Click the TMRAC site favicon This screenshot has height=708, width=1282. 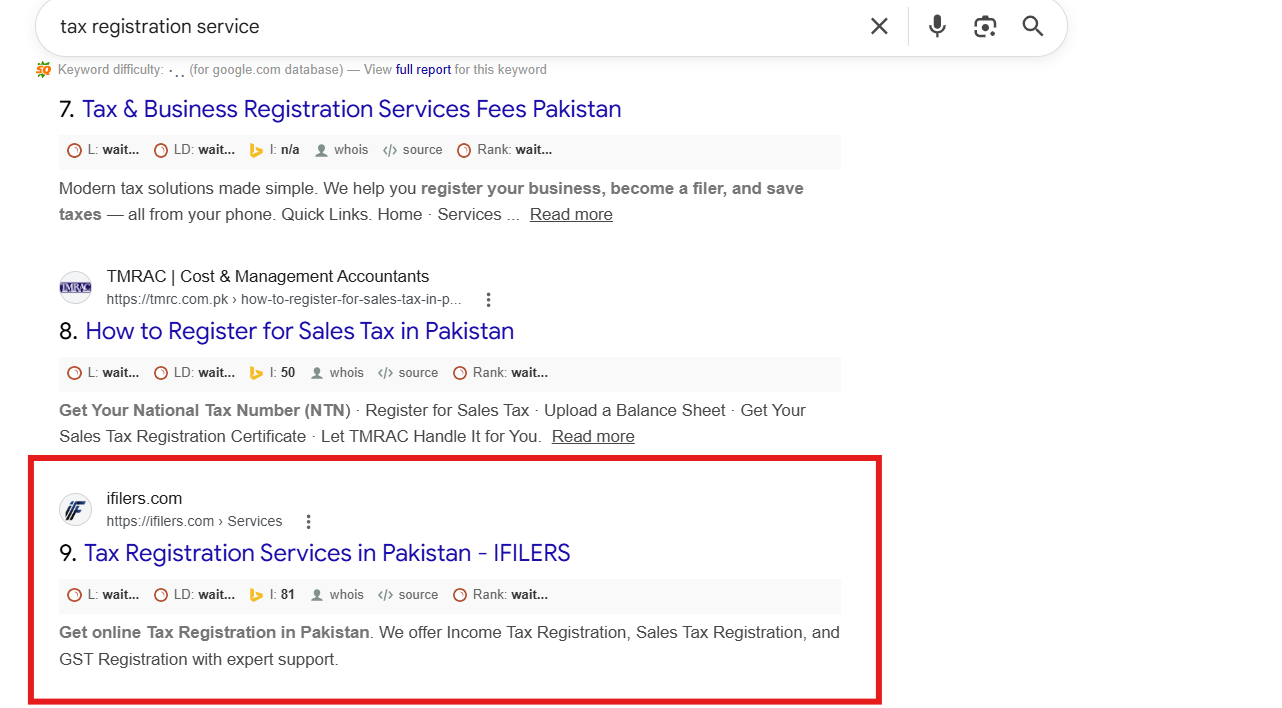[75, 288]
